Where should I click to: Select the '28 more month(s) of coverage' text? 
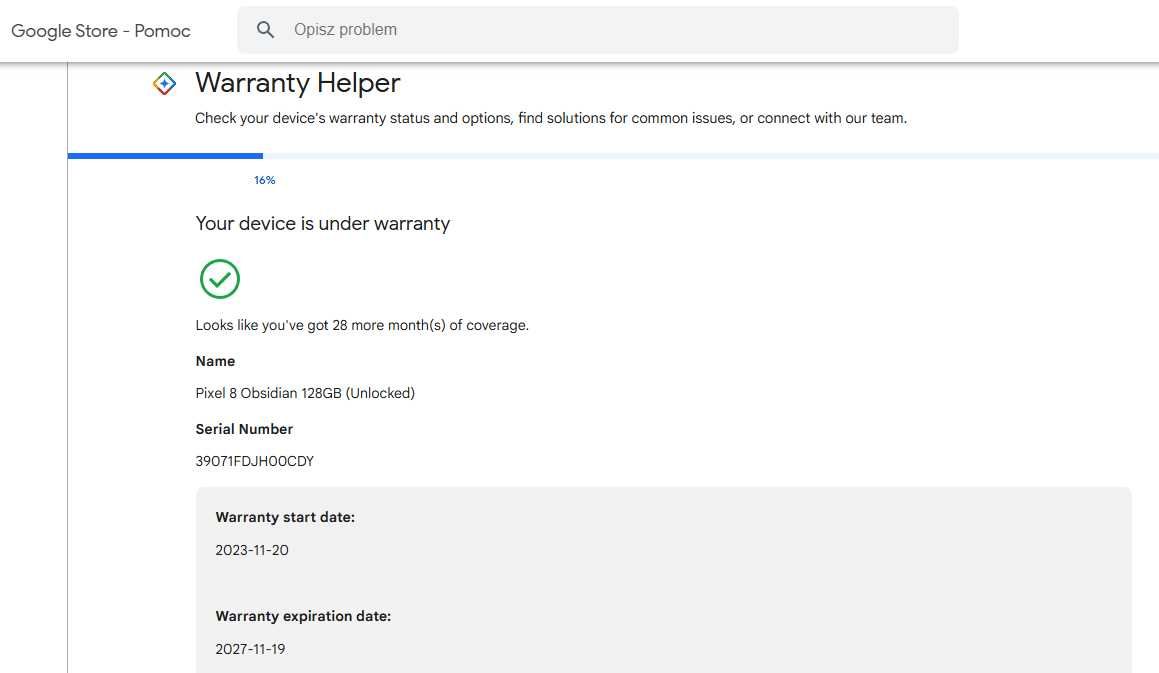tap(430, 325)
